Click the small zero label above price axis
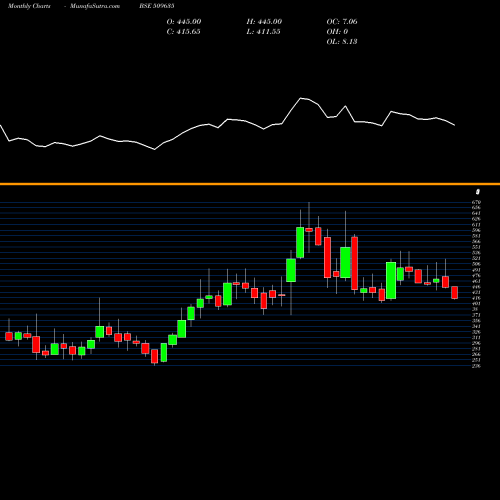 (478, 192)
